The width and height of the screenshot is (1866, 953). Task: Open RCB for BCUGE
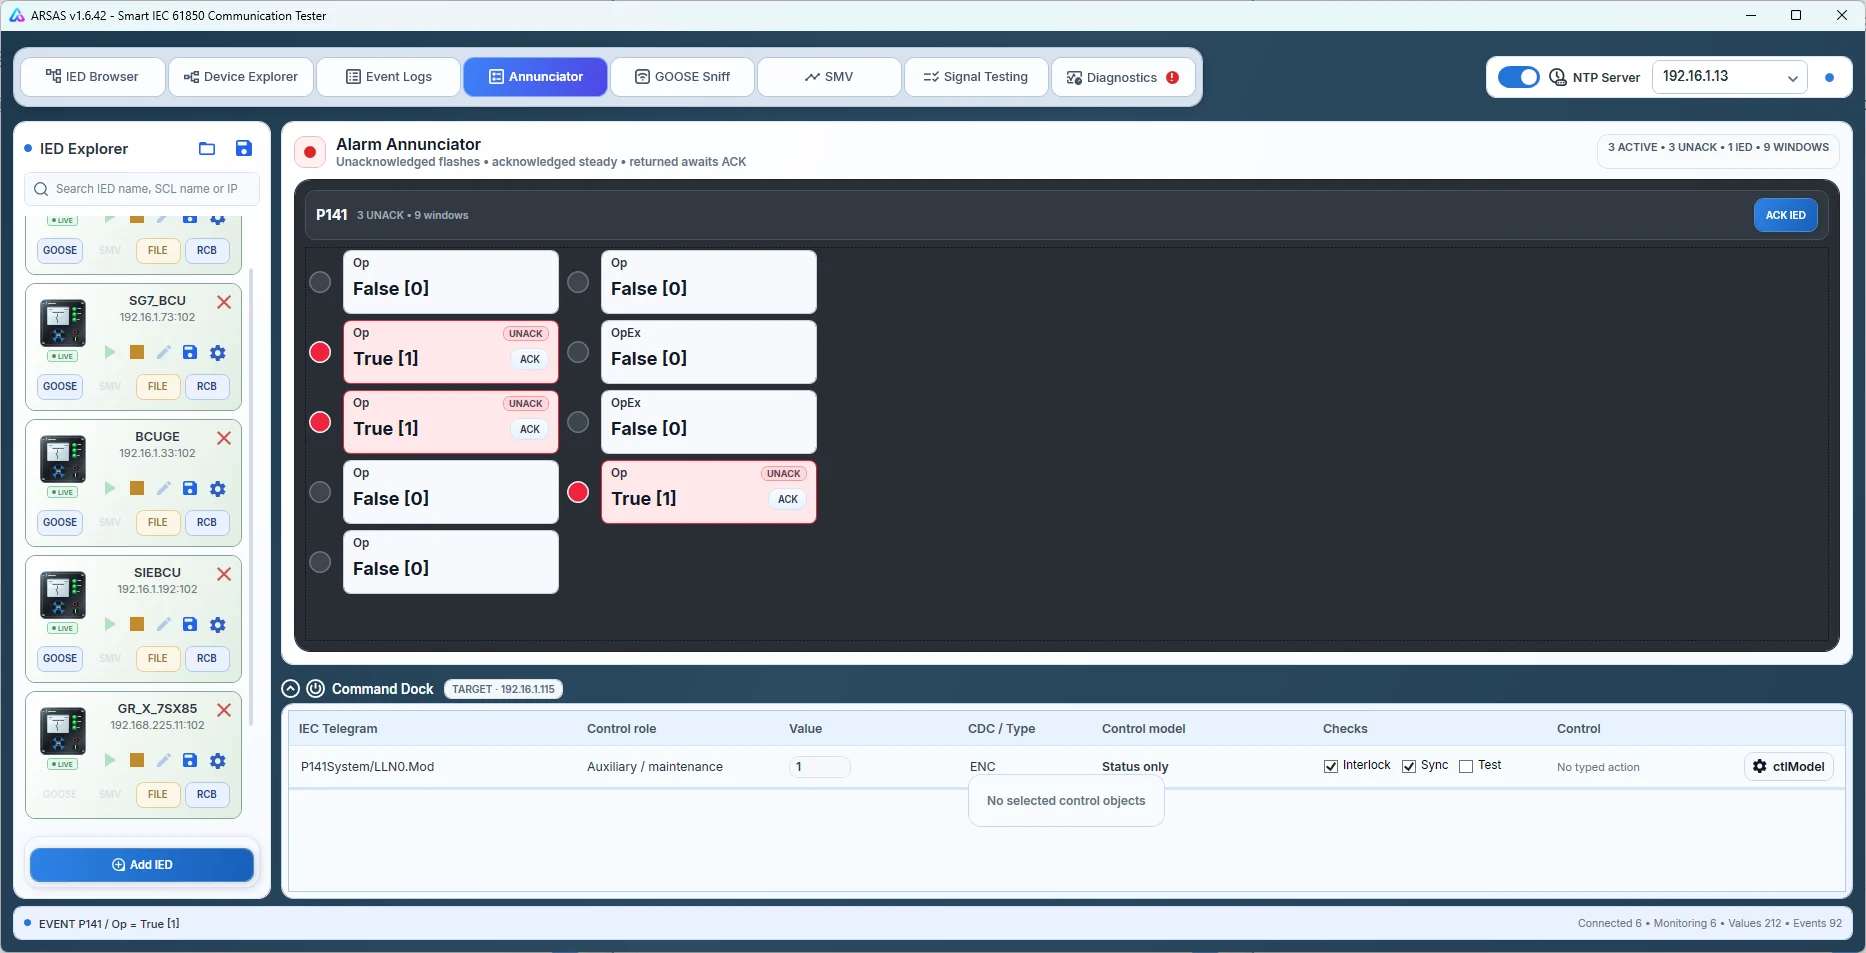click(207, 522)
